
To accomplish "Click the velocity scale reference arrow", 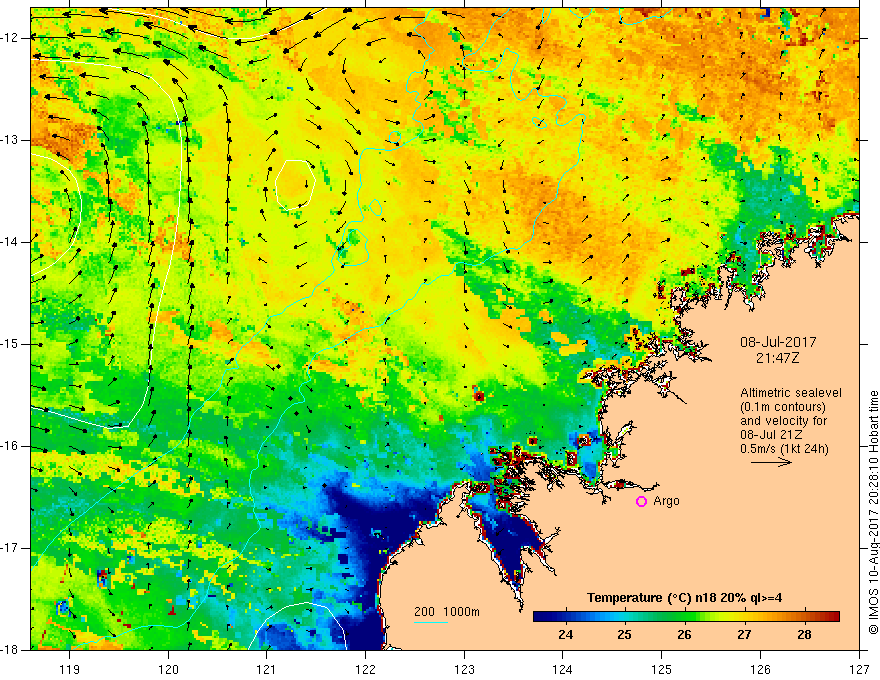I will pos(771,462).
